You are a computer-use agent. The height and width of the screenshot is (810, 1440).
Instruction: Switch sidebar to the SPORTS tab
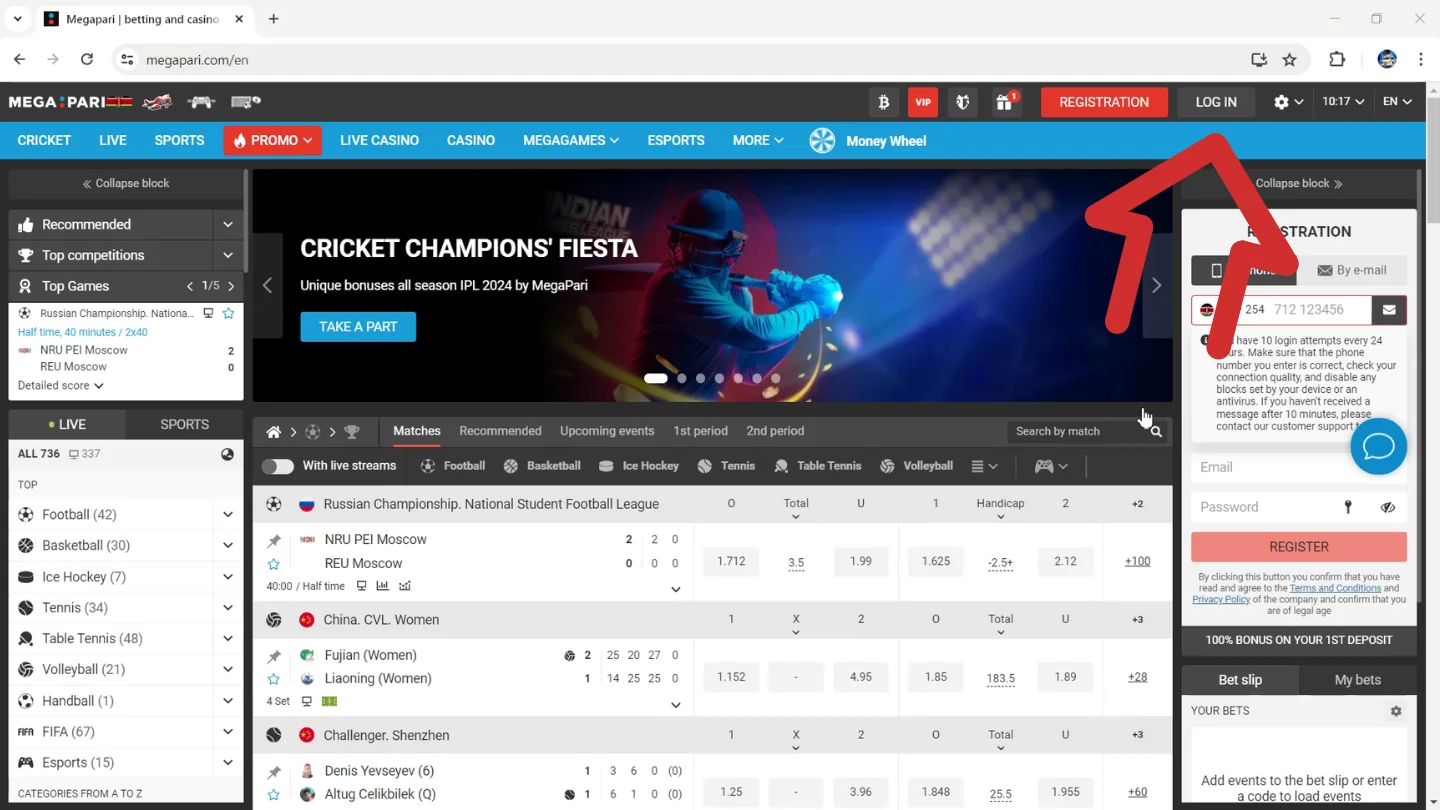tap(185, 424)
